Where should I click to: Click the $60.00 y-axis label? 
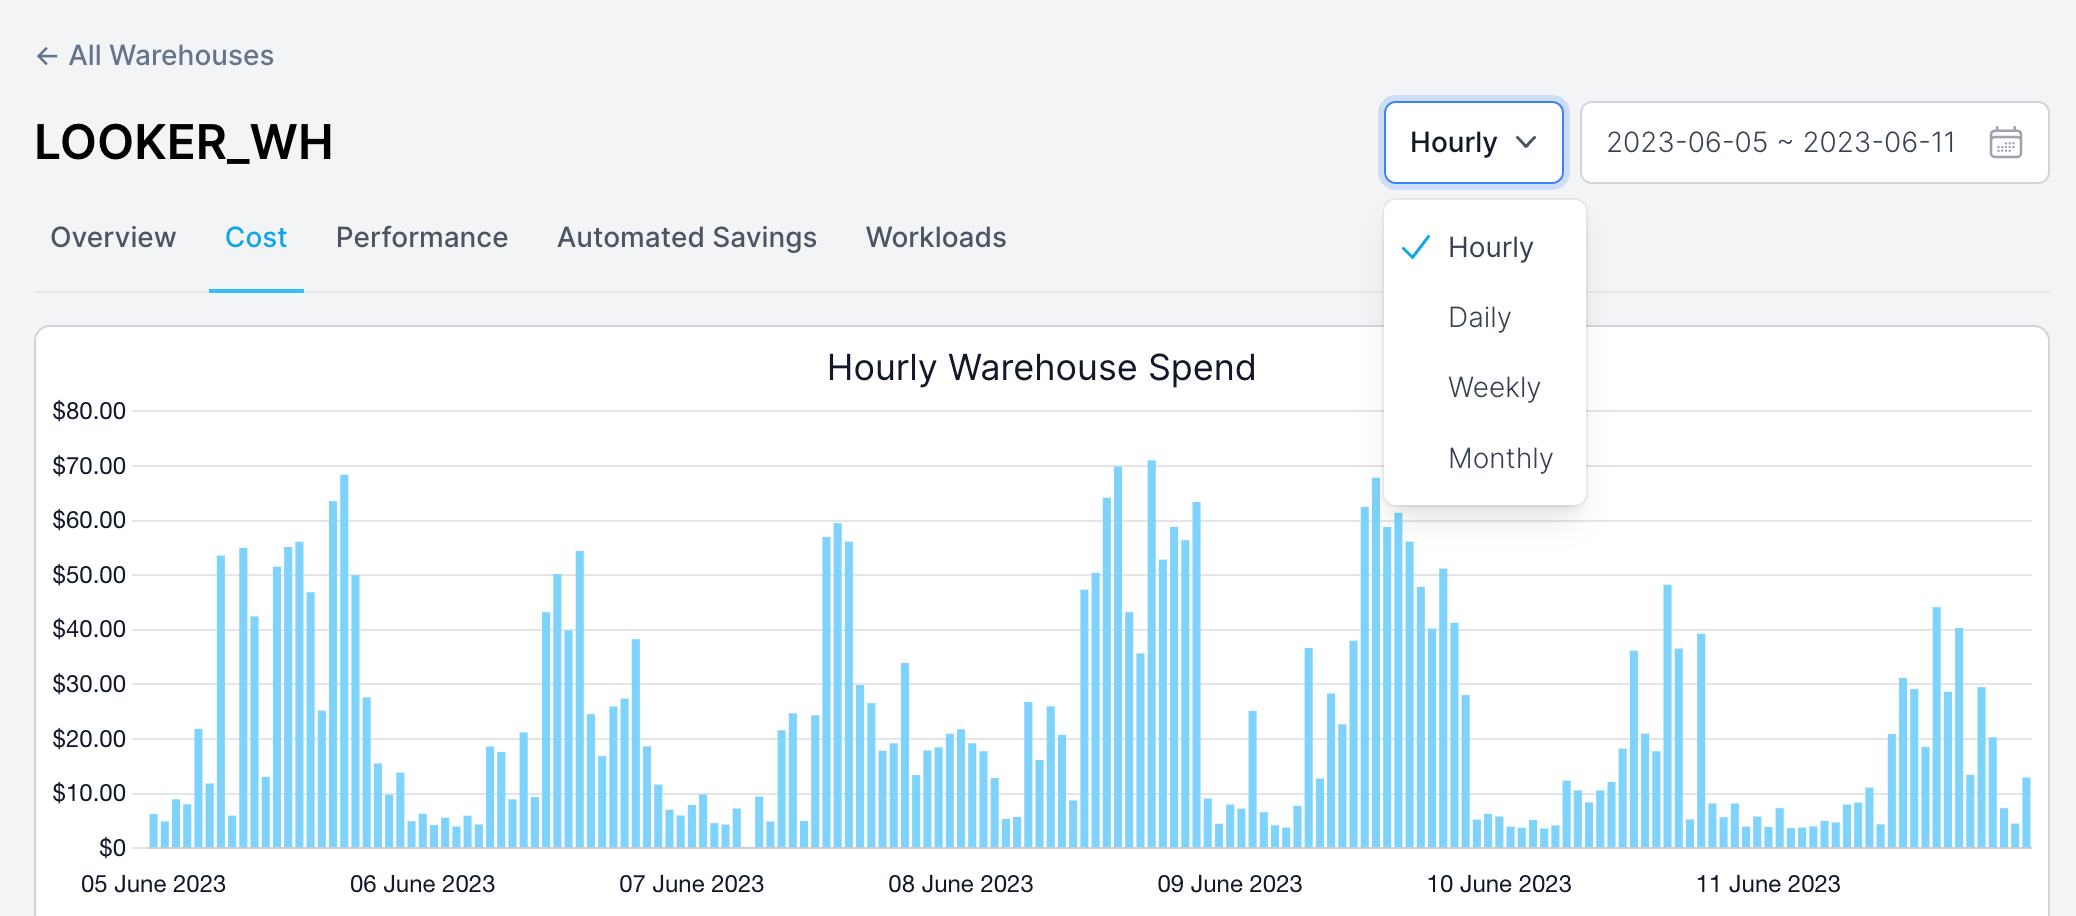click(89, 520)
